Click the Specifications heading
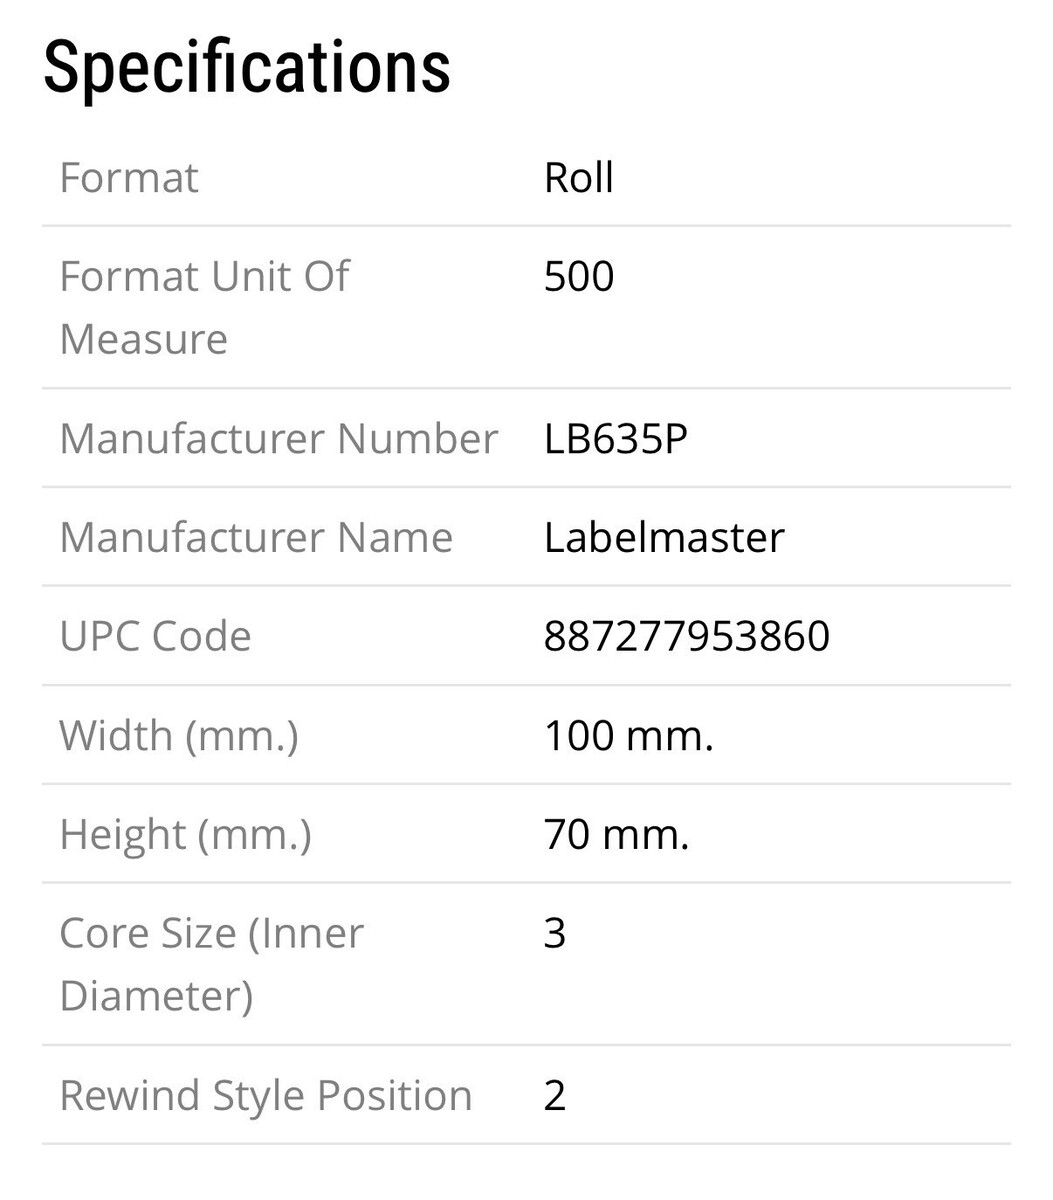This screenshot has width=1053, height=1200. [246, 68]
